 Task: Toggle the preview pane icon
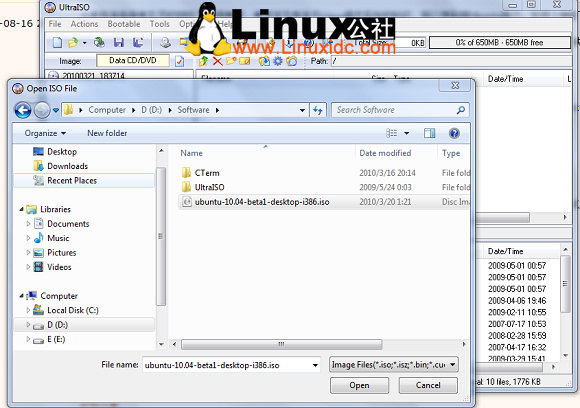(429, 133)
